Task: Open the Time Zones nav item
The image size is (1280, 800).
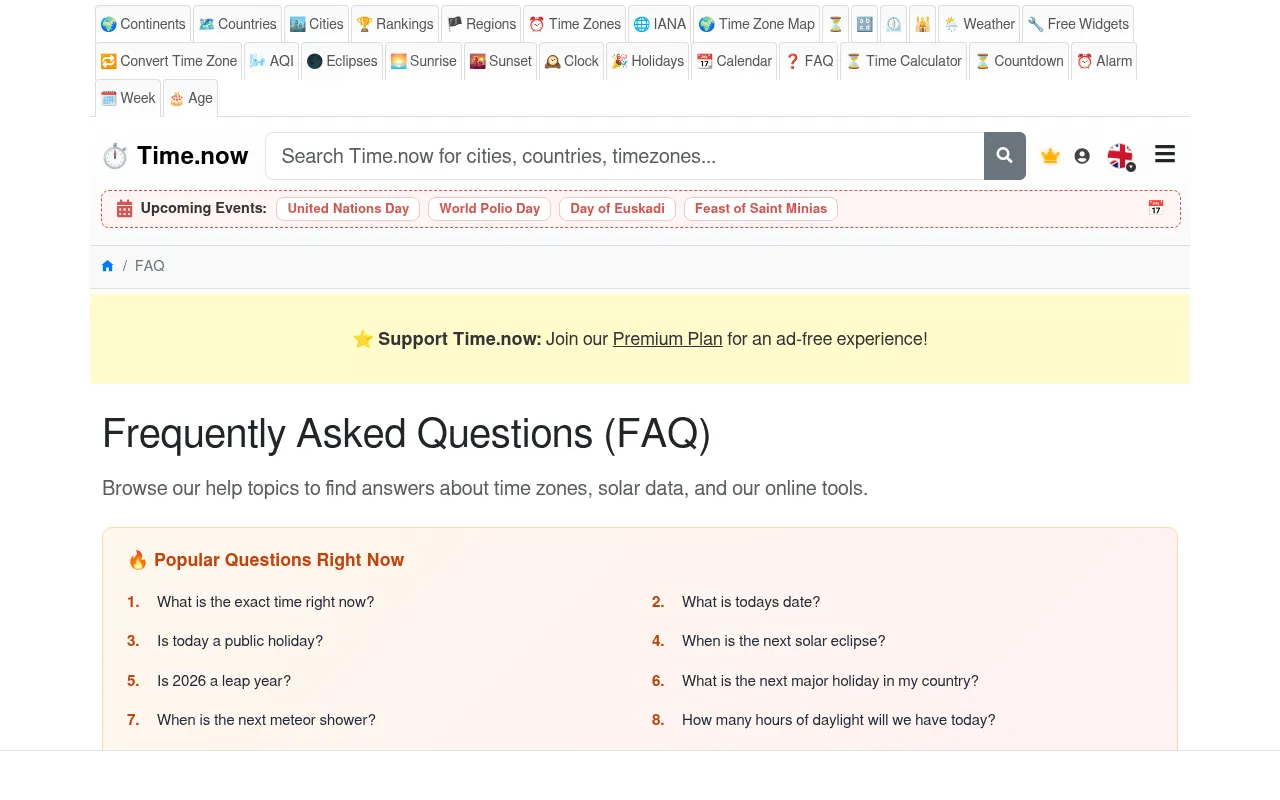Action: coord(575,24)
